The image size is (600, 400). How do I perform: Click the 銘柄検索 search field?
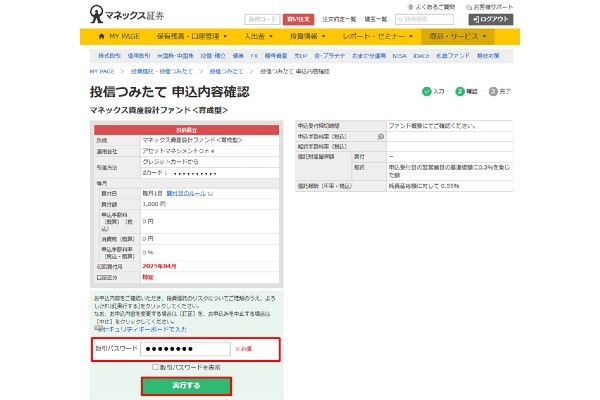pyautogui.click(x=424, y=19)
